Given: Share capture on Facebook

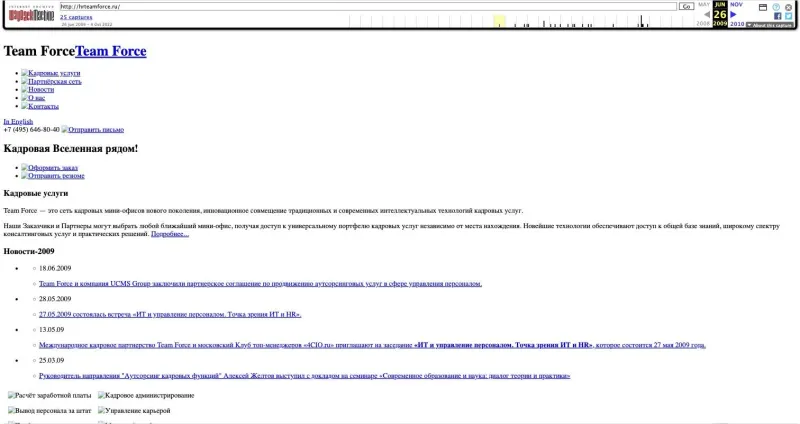Looking at the screenshot, I should tap(778, 16).
